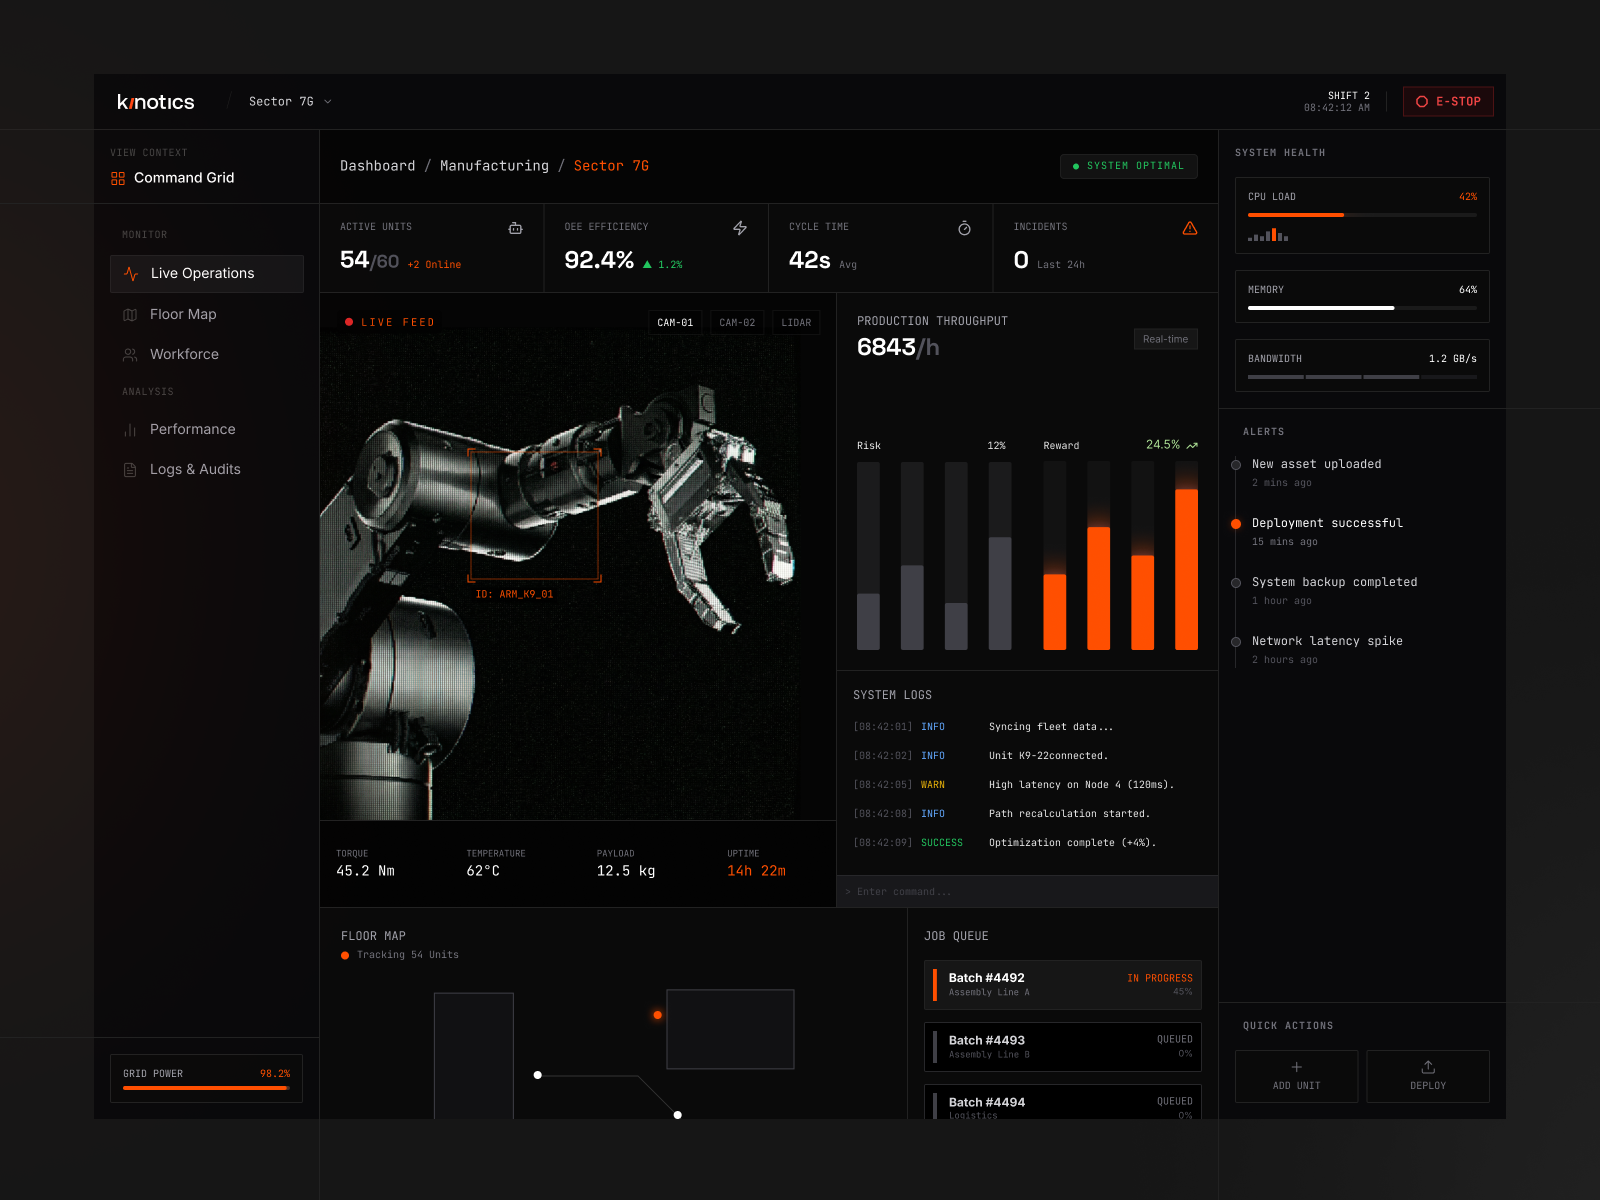1600x1200 pixels.
Task: Toggle the New asset uploaded alert dot
Action: (1236, 464)
